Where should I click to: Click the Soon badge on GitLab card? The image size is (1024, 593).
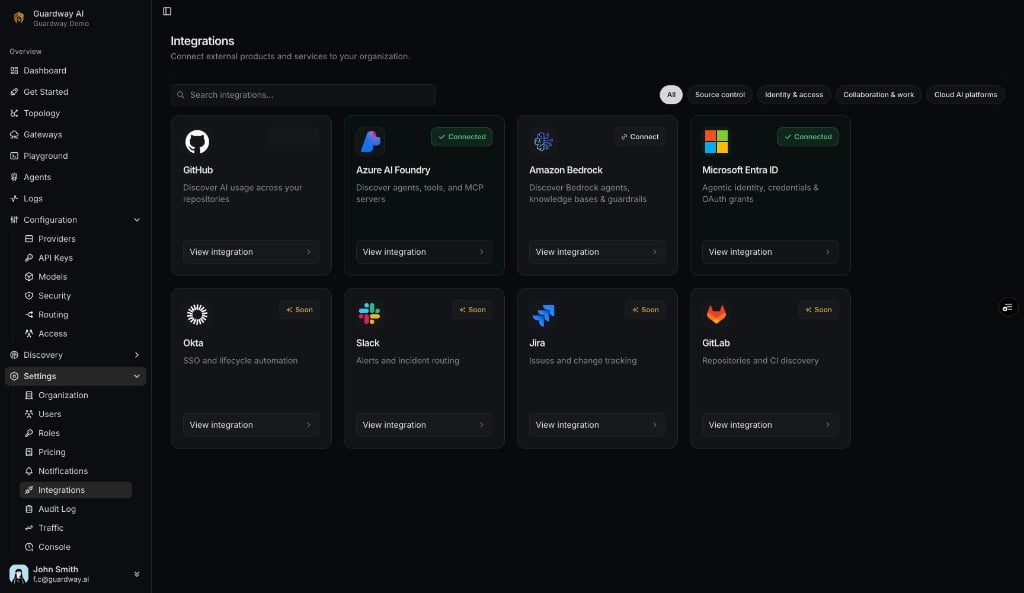818,310
